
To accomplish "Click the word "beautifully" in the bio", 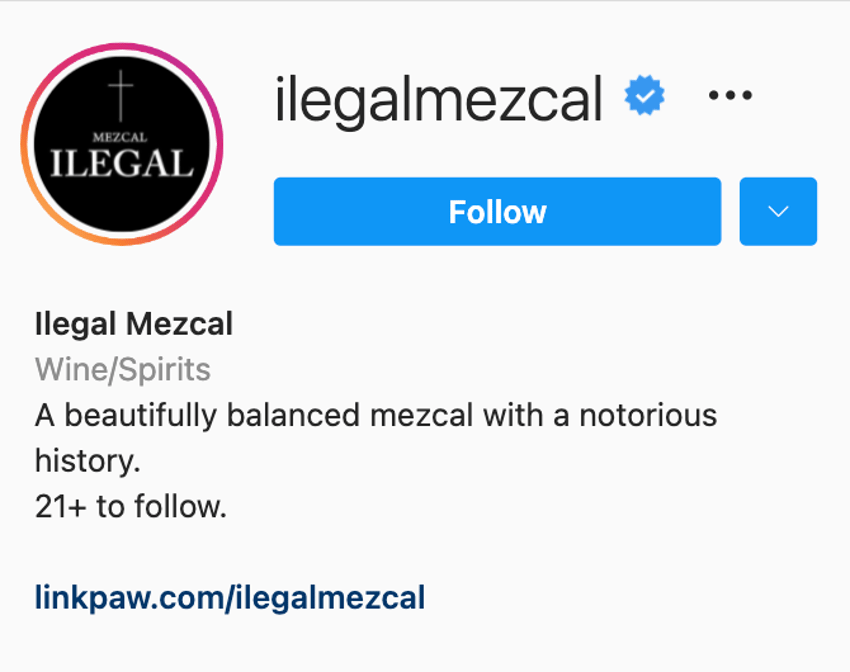I will tap(140, 416).
